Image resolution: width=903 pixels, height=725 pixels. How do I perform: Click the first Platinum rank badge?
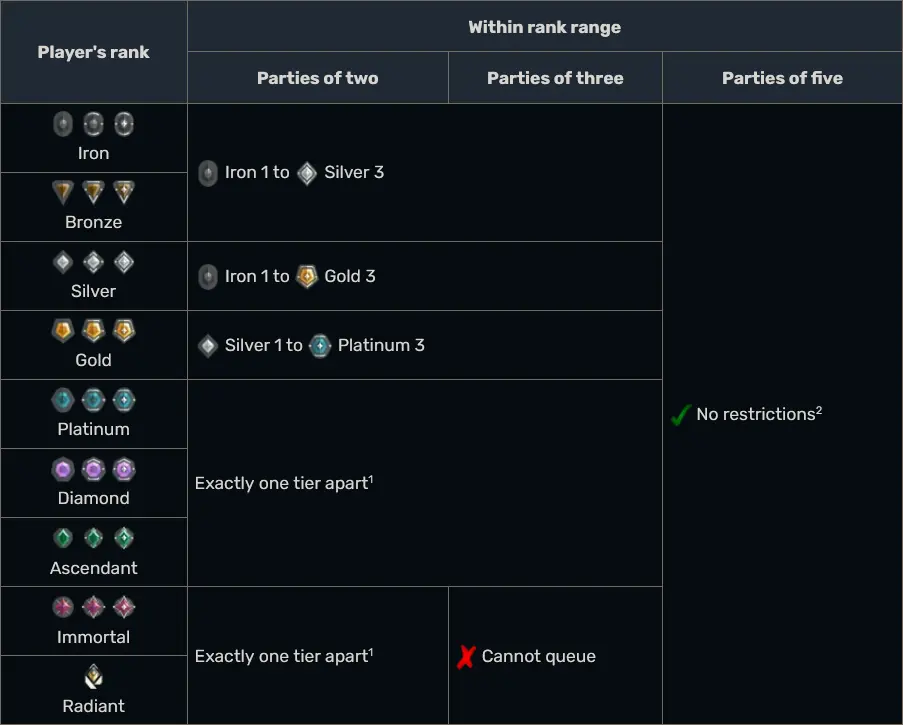[63, 400]
